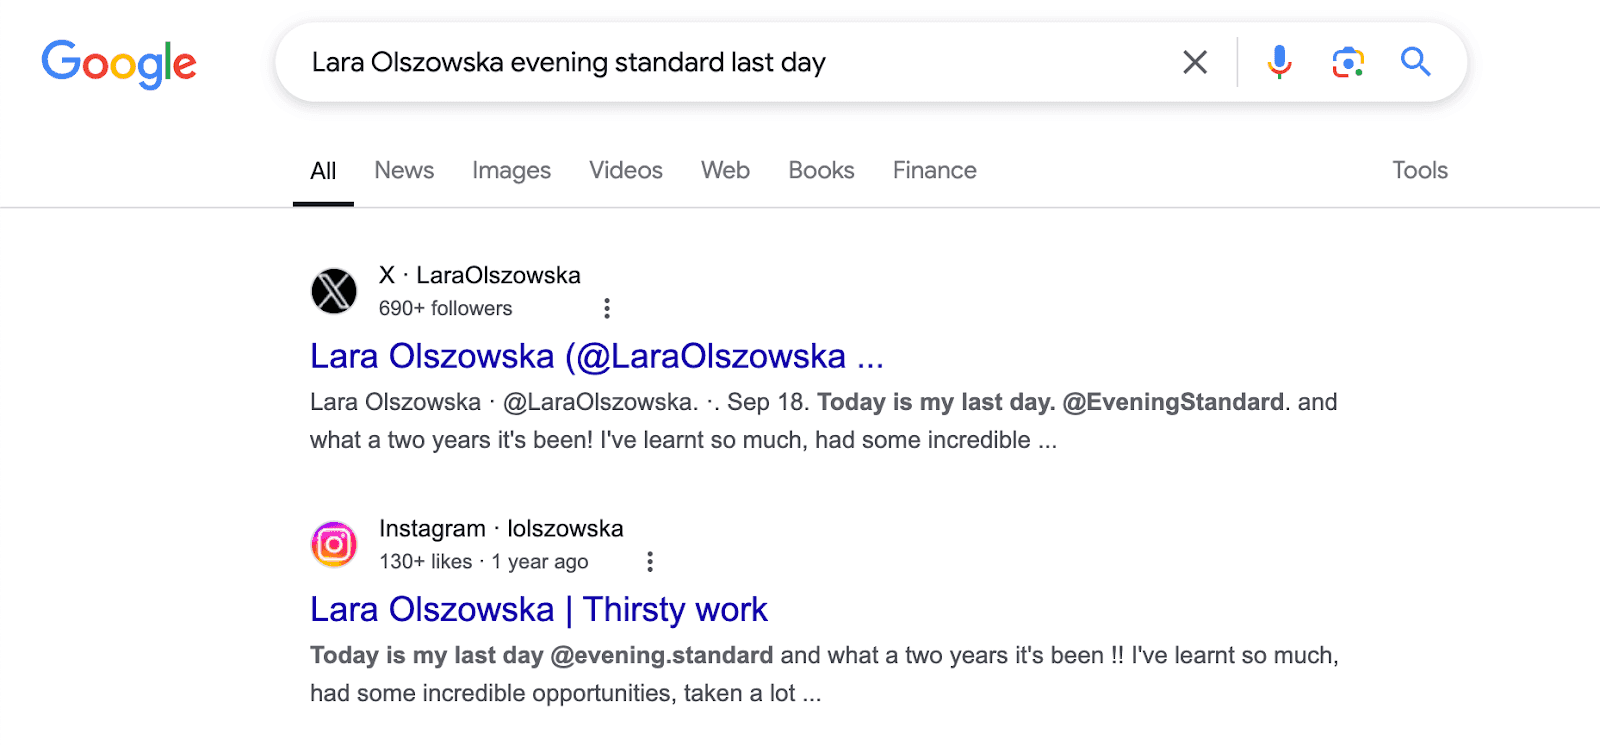Screen dimensions: 1600x746
Task: Clear the search box text
Action: (x=1195, y=62)
